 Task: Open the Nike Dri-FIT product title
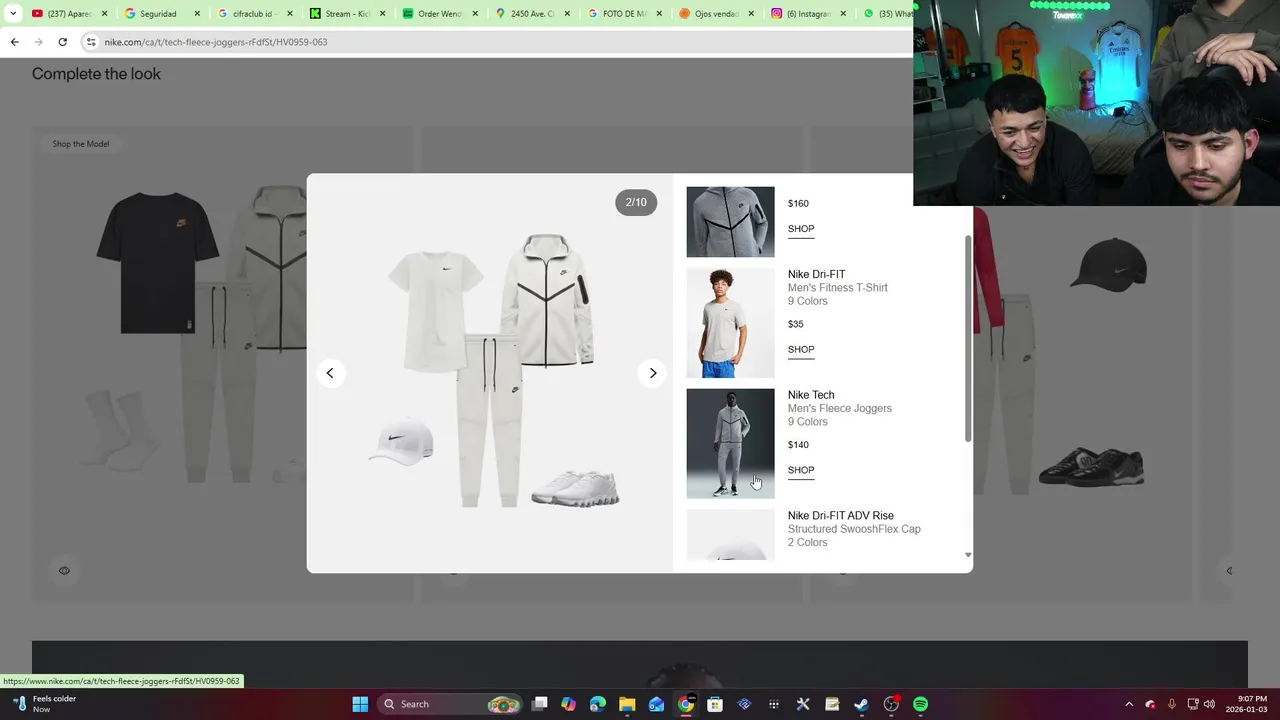coord(816,274)
